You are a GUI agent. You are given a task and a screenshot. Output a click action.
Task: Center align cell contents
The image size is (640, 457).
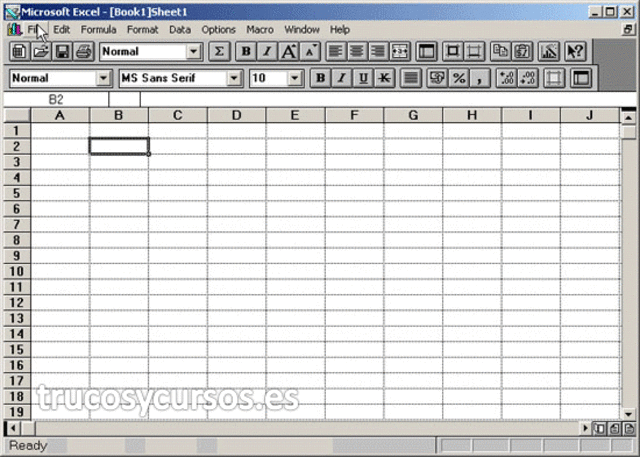pyautogui.click(x=357, y=52)
